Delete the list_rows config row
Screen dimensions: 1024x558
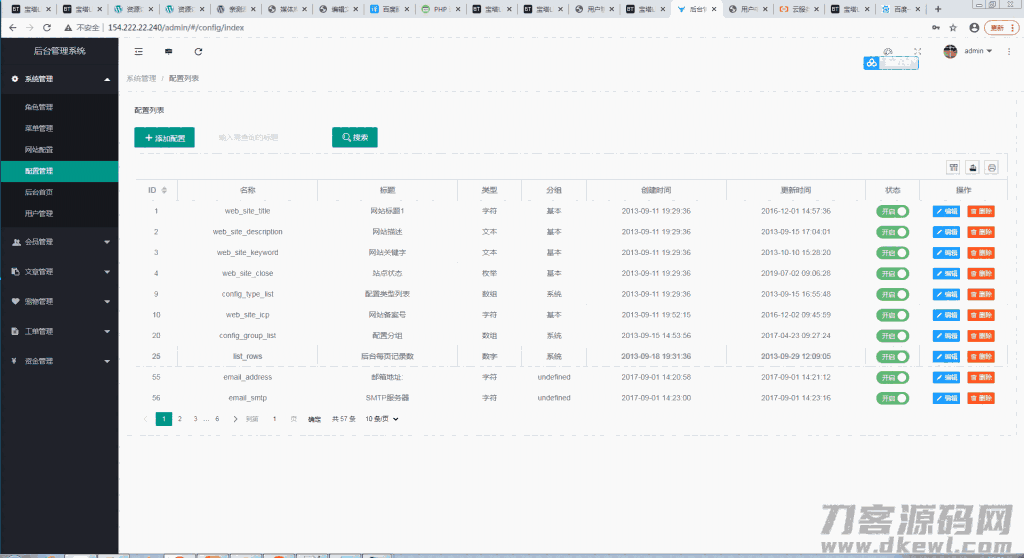[981, 357]
